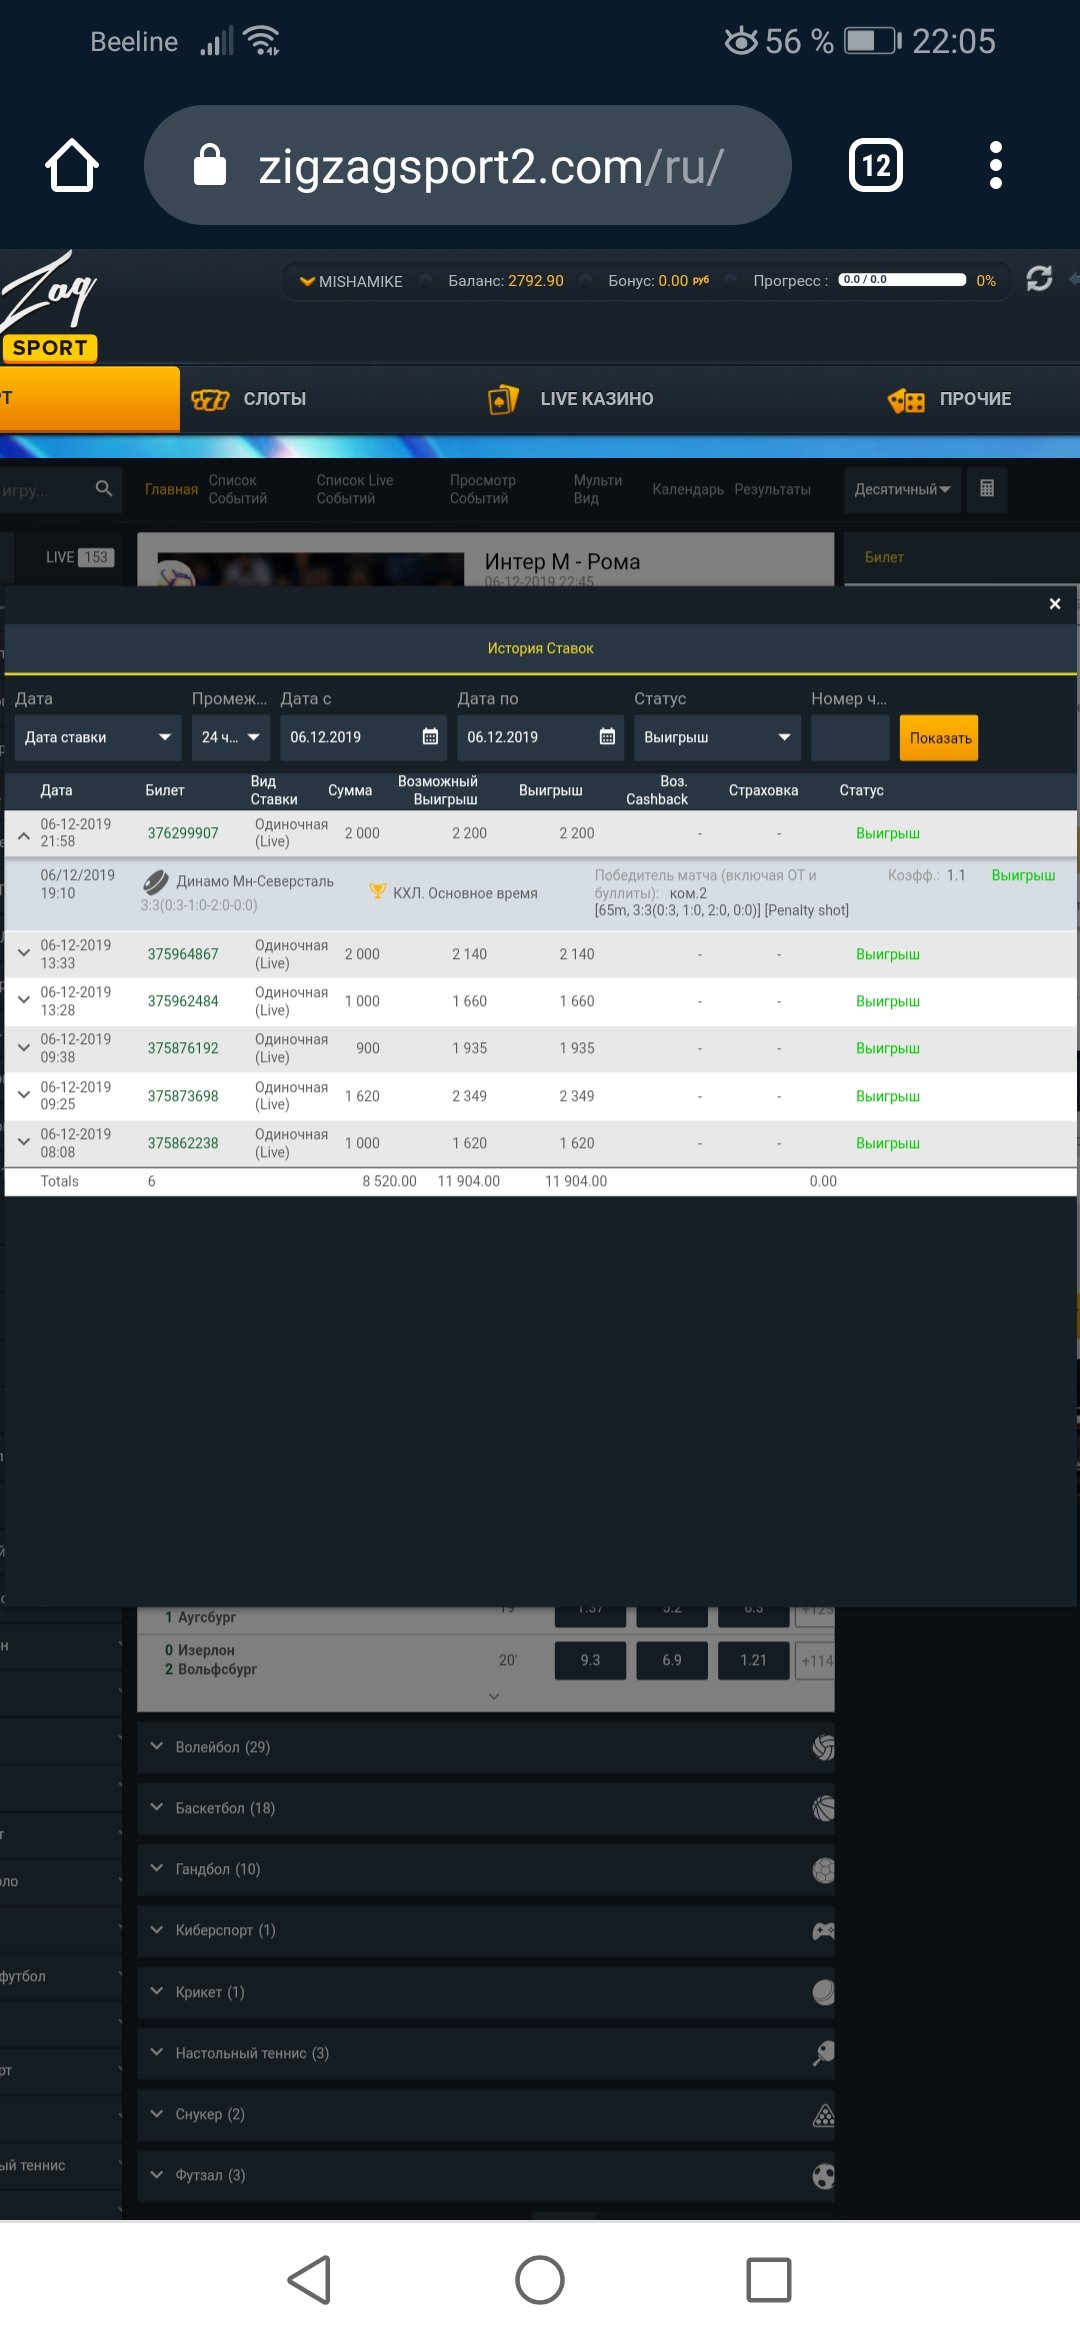Open the browser three-dot menu

point(994,166)
